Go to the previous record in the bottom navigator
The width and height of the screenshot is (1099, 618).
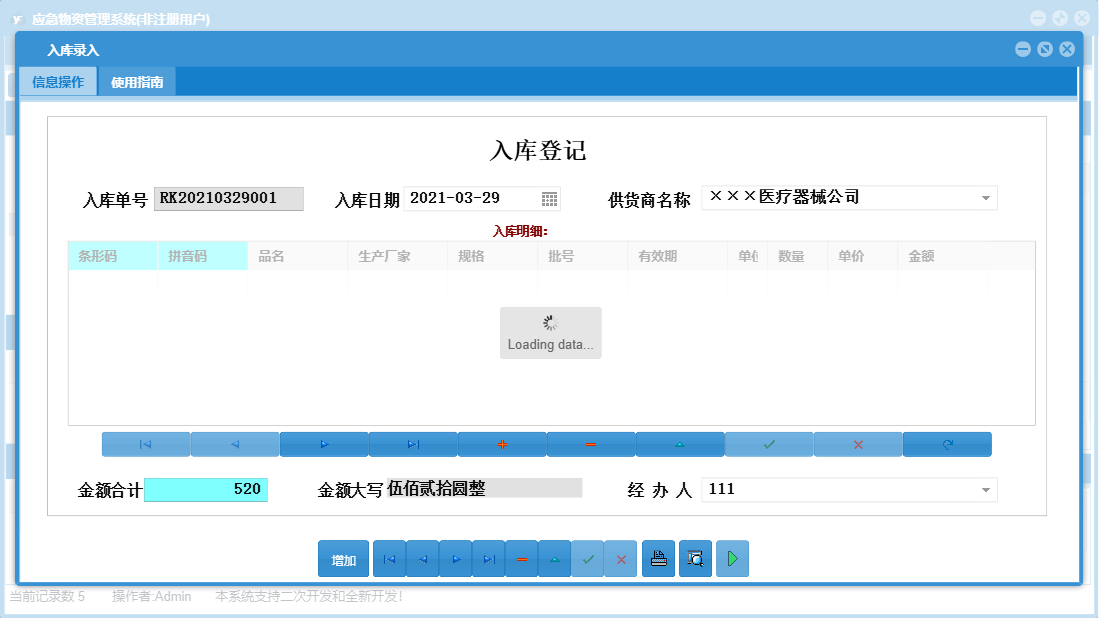[422, 558]
